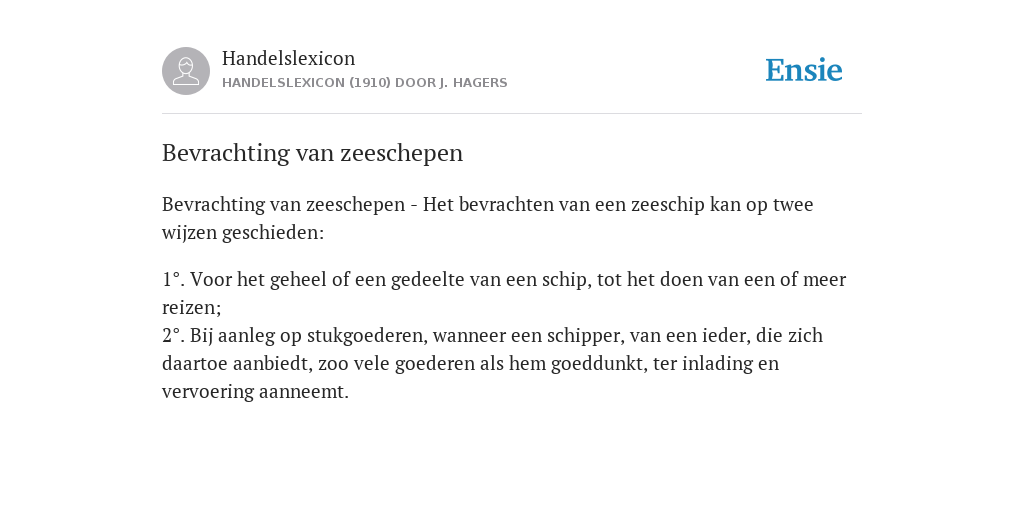
Task: Click the word 'goeddunkt' in the text
Action: (598, 364)
